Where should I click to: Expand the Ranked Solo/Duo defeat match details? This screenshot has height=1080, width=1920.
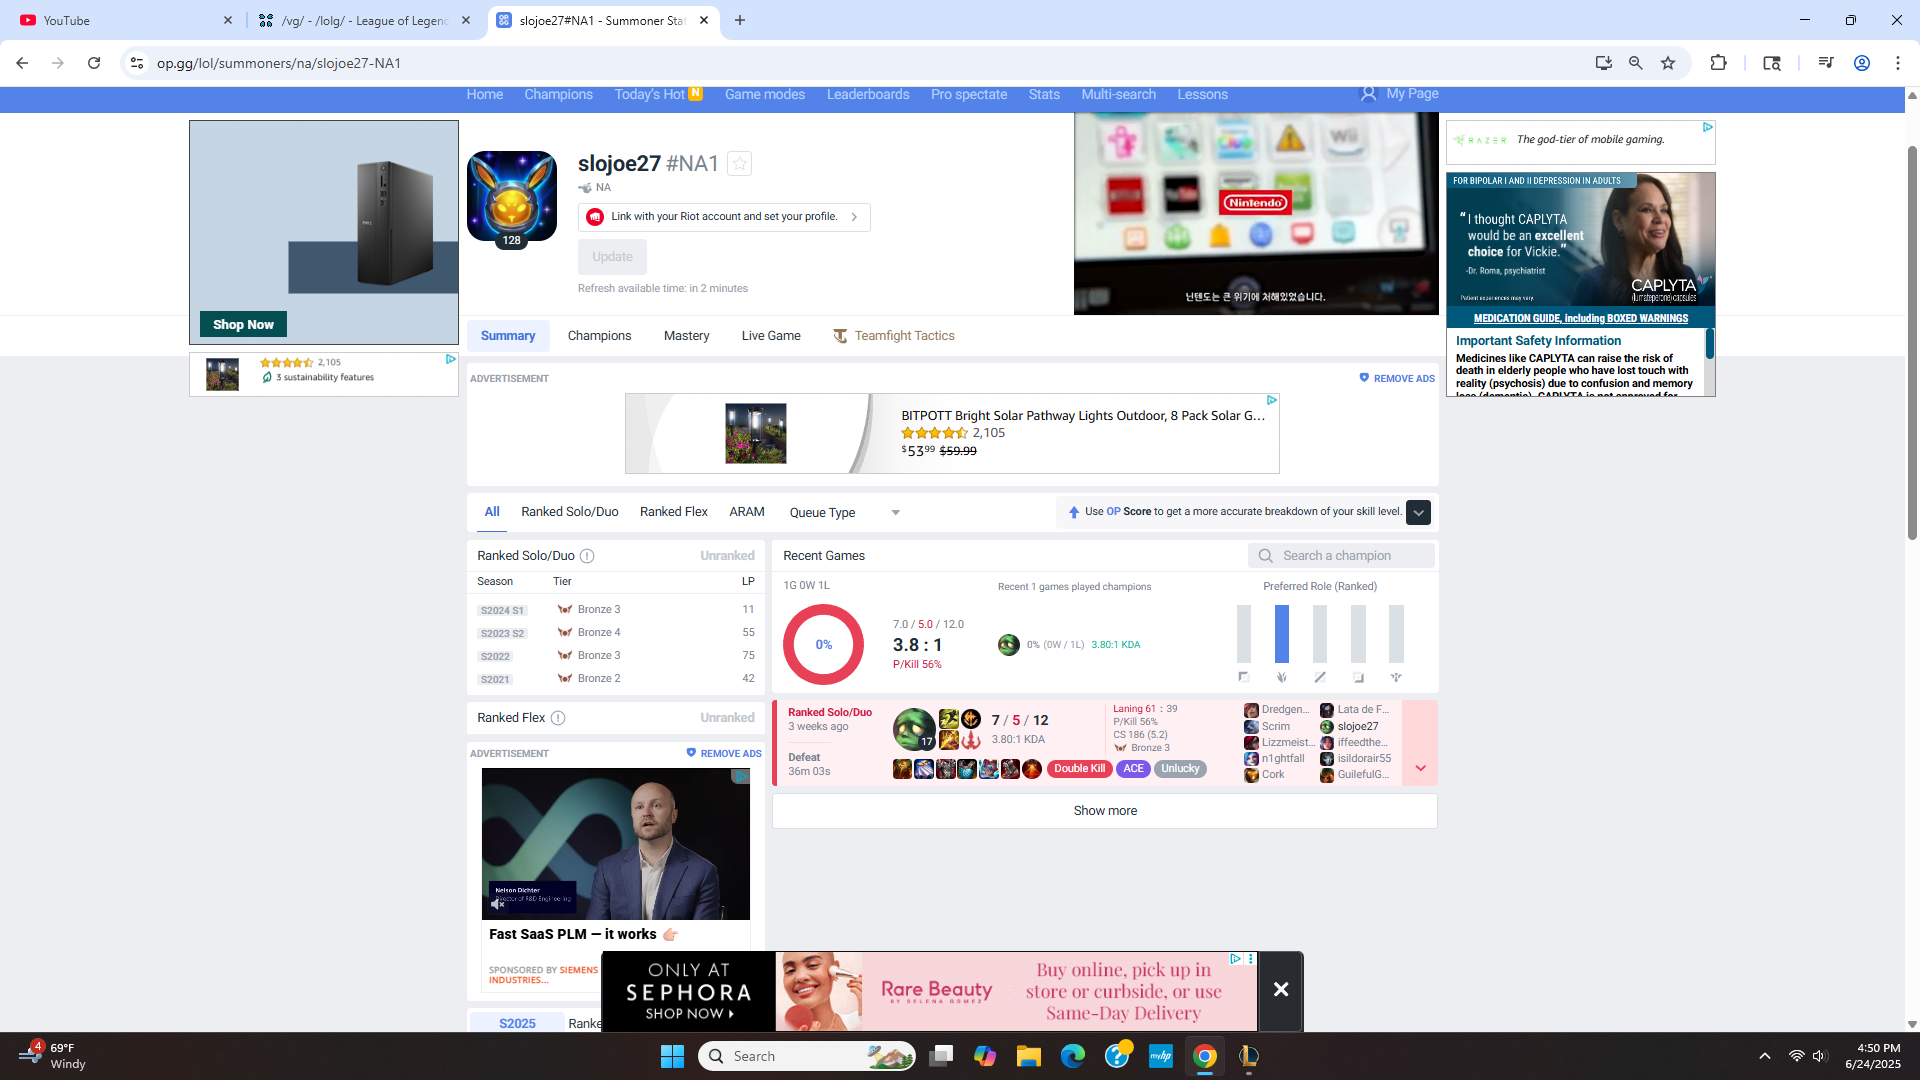click(1420, 768)
